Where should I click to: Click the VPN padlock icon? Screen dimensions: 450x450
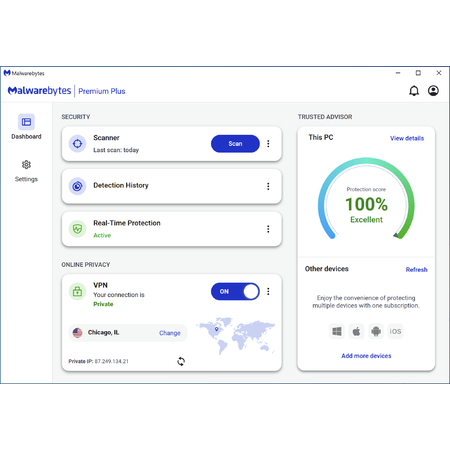[77, 292]
